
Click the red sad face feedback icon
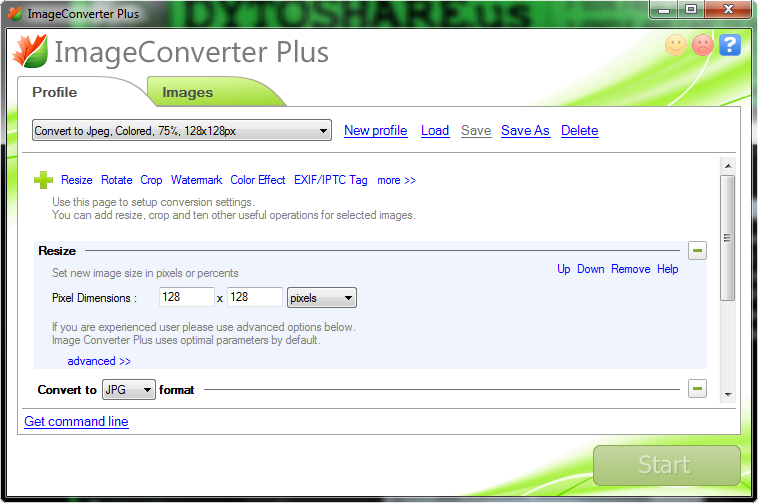coord(702,45)
